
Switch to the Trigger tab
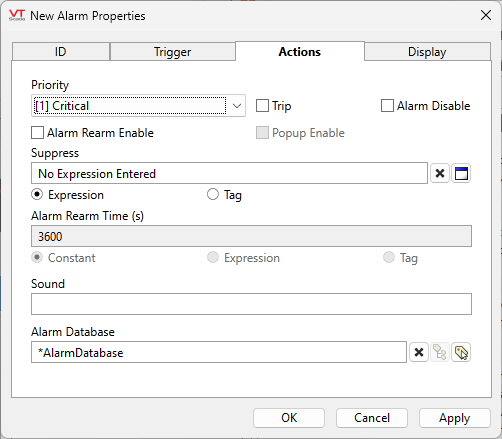coord(172,52)
